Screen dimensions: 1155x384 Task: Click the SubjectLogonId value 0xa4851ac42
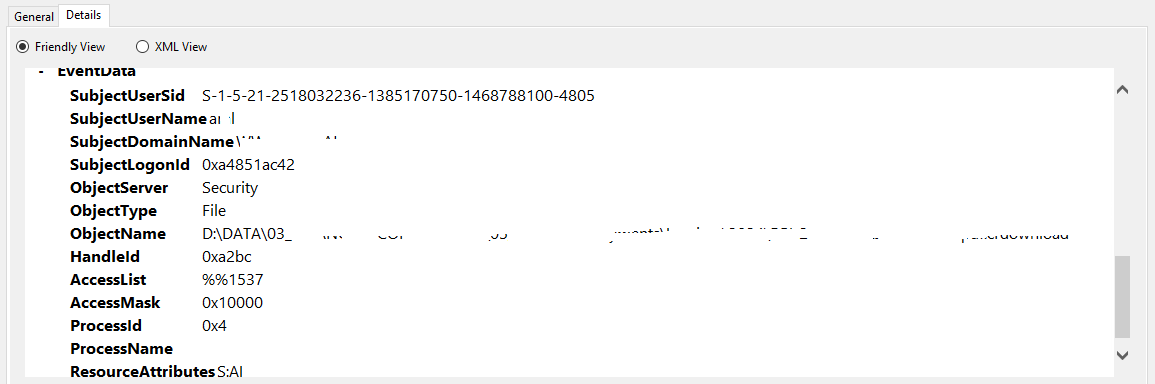click(x=248, y=164)
